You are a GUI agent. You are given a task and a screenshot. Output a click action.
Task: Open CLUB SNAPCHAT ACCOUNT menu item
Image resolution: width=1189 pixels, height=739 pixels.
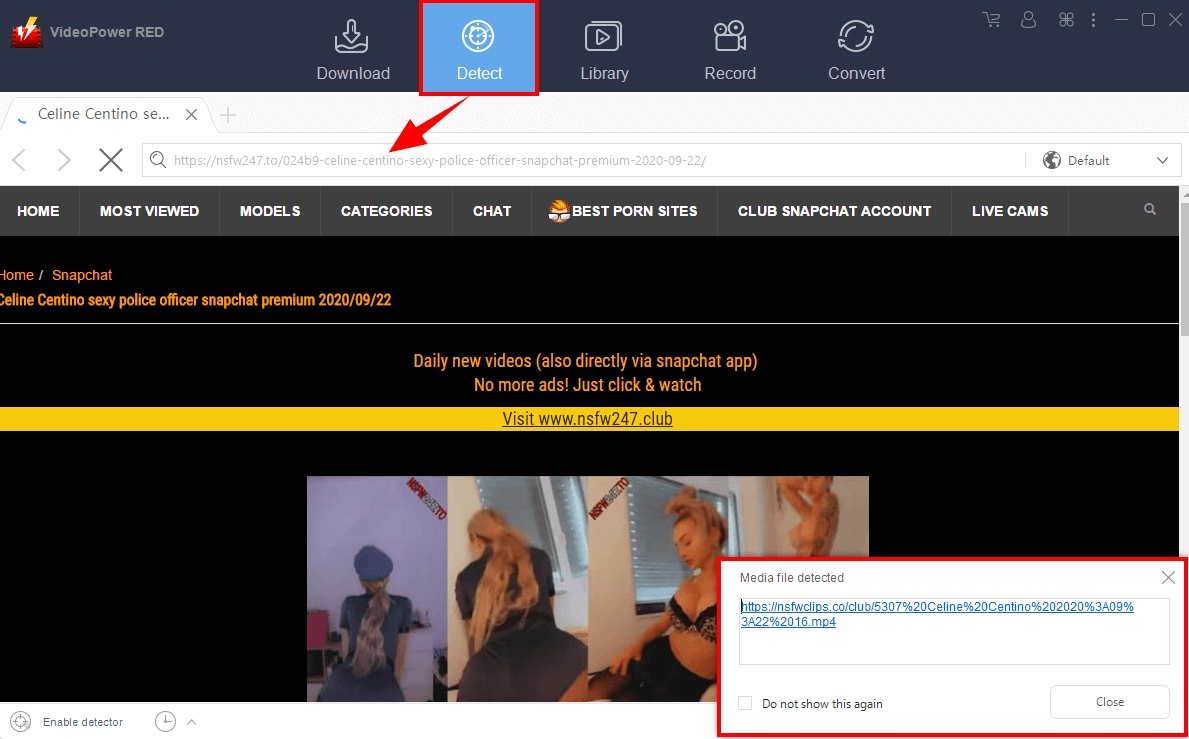[x=834, y=211]
